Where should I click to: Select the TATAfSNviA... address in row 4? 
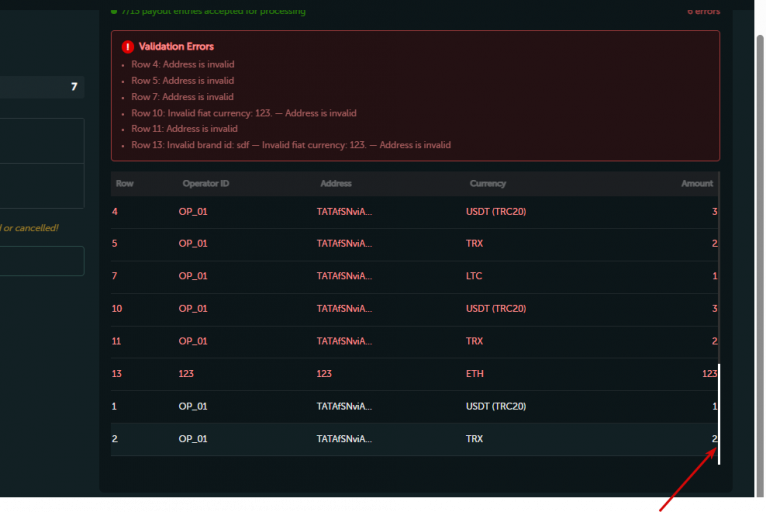344,212
